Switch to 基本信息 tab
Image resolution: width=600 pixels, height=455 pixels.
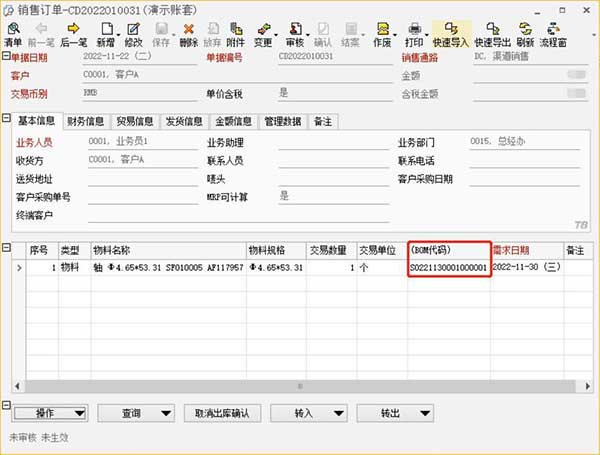point(37,121)
